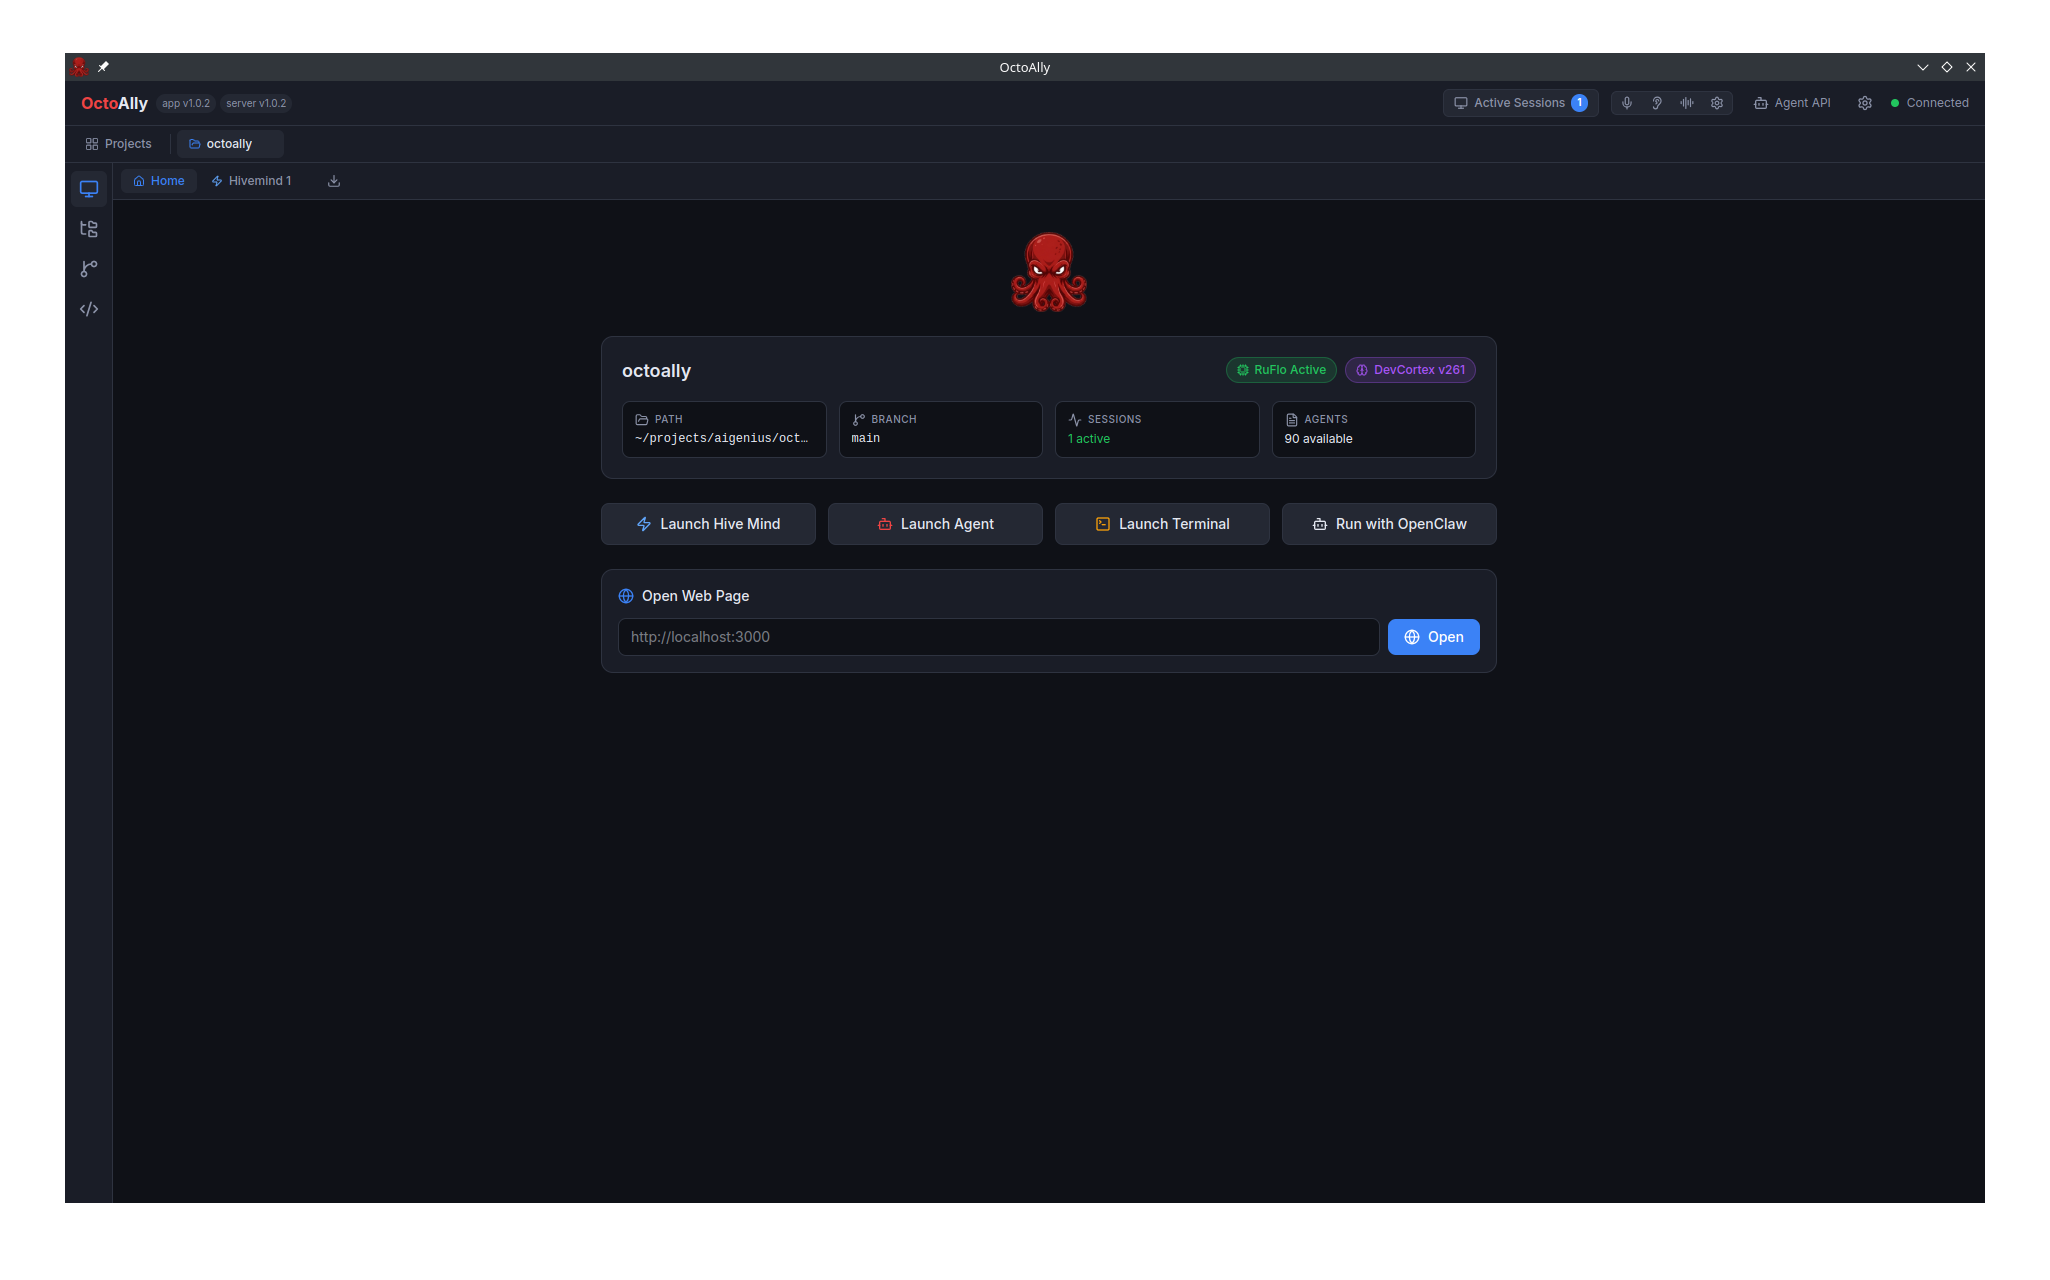Open the git branch sidebar icon
This screenshot has height=1280, width=2050.
point(89,269)
